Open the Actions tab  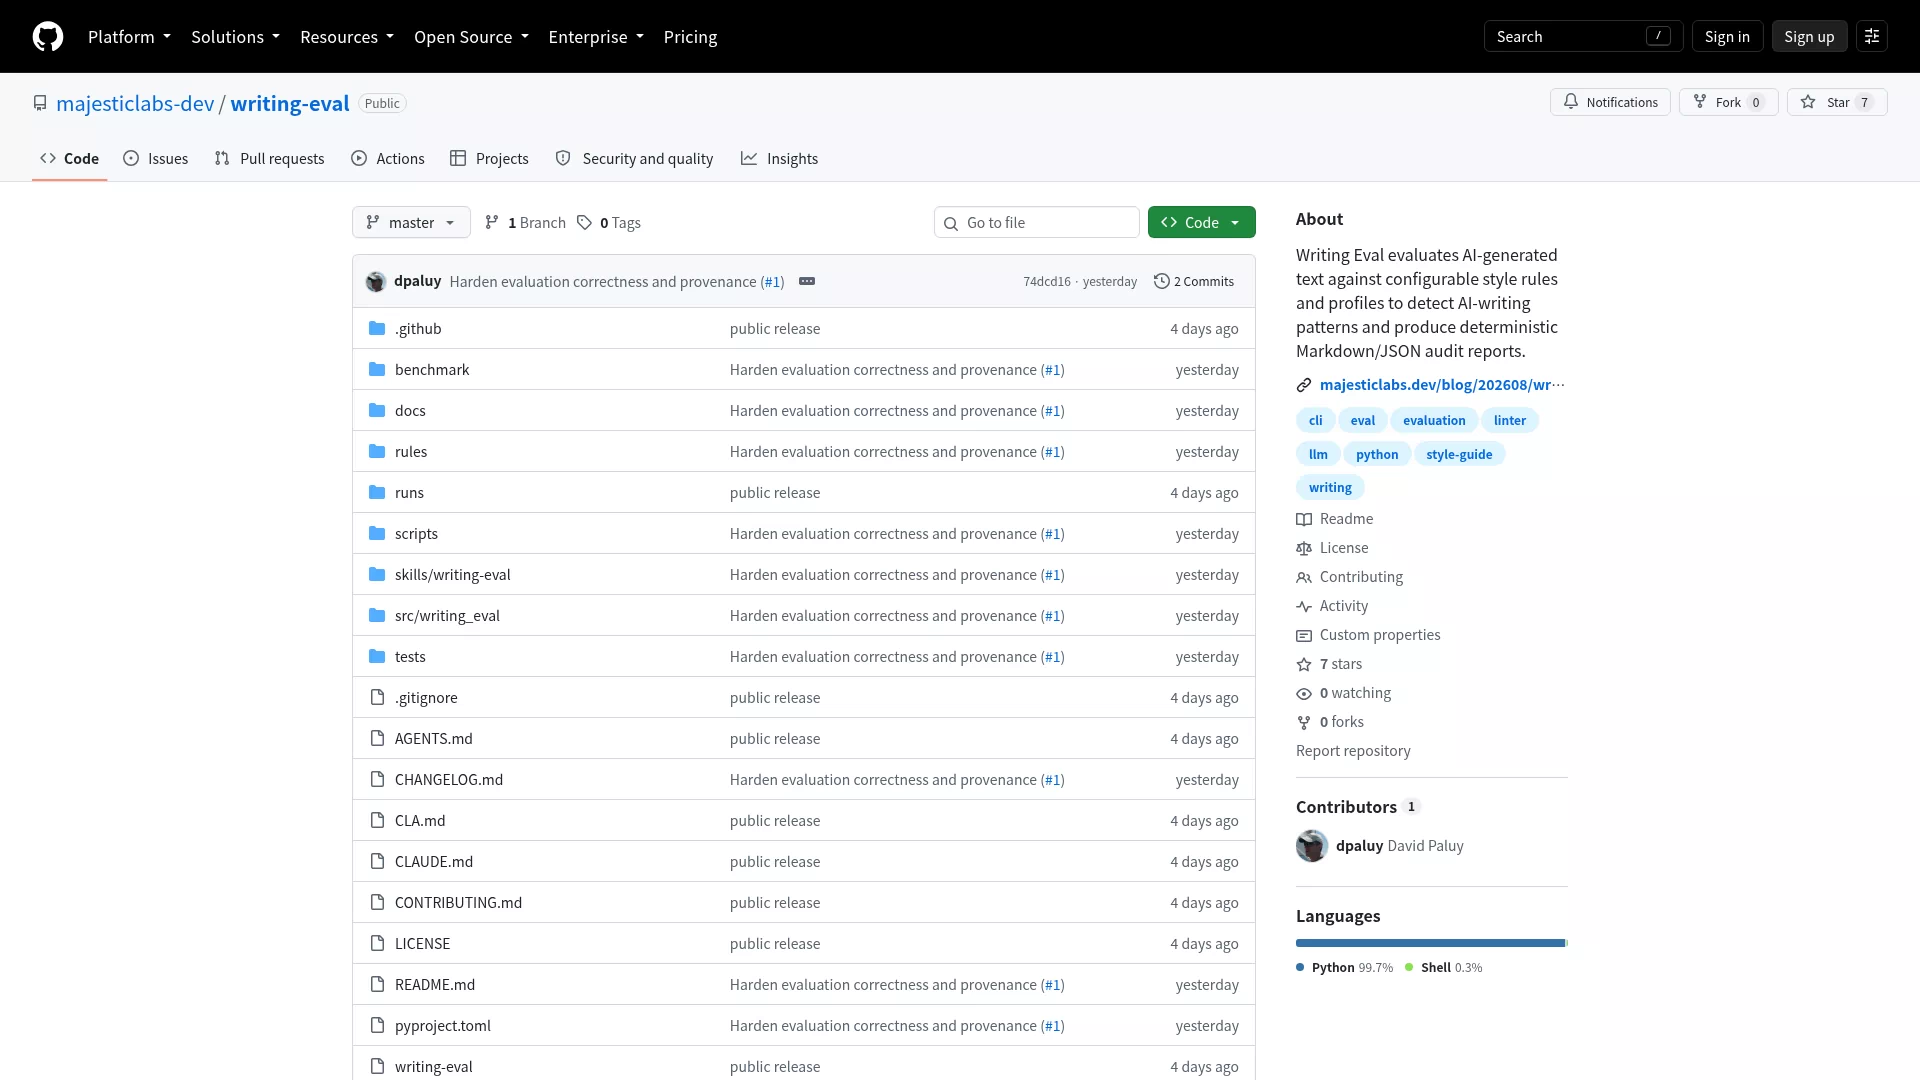[388, 159]
